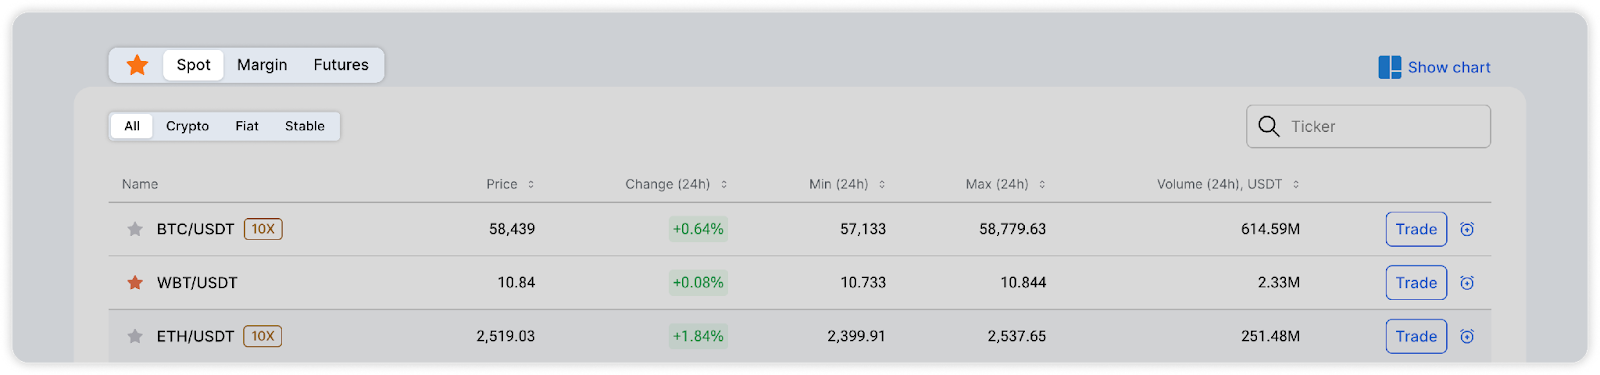Focus the Ticker search field
This screenshot has height=375, width=1600.
click(x=1368, y=126)
